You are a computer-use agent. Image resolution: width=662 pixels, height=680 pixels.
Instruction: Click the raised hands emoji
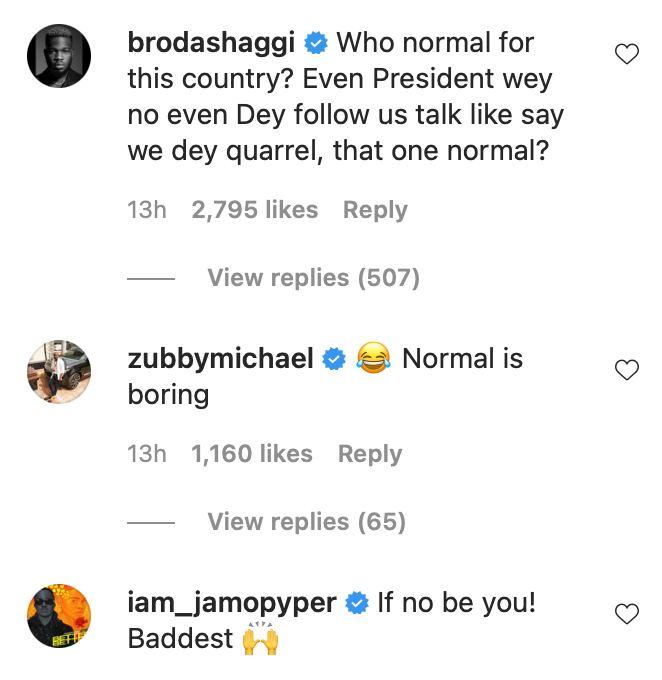259,639
